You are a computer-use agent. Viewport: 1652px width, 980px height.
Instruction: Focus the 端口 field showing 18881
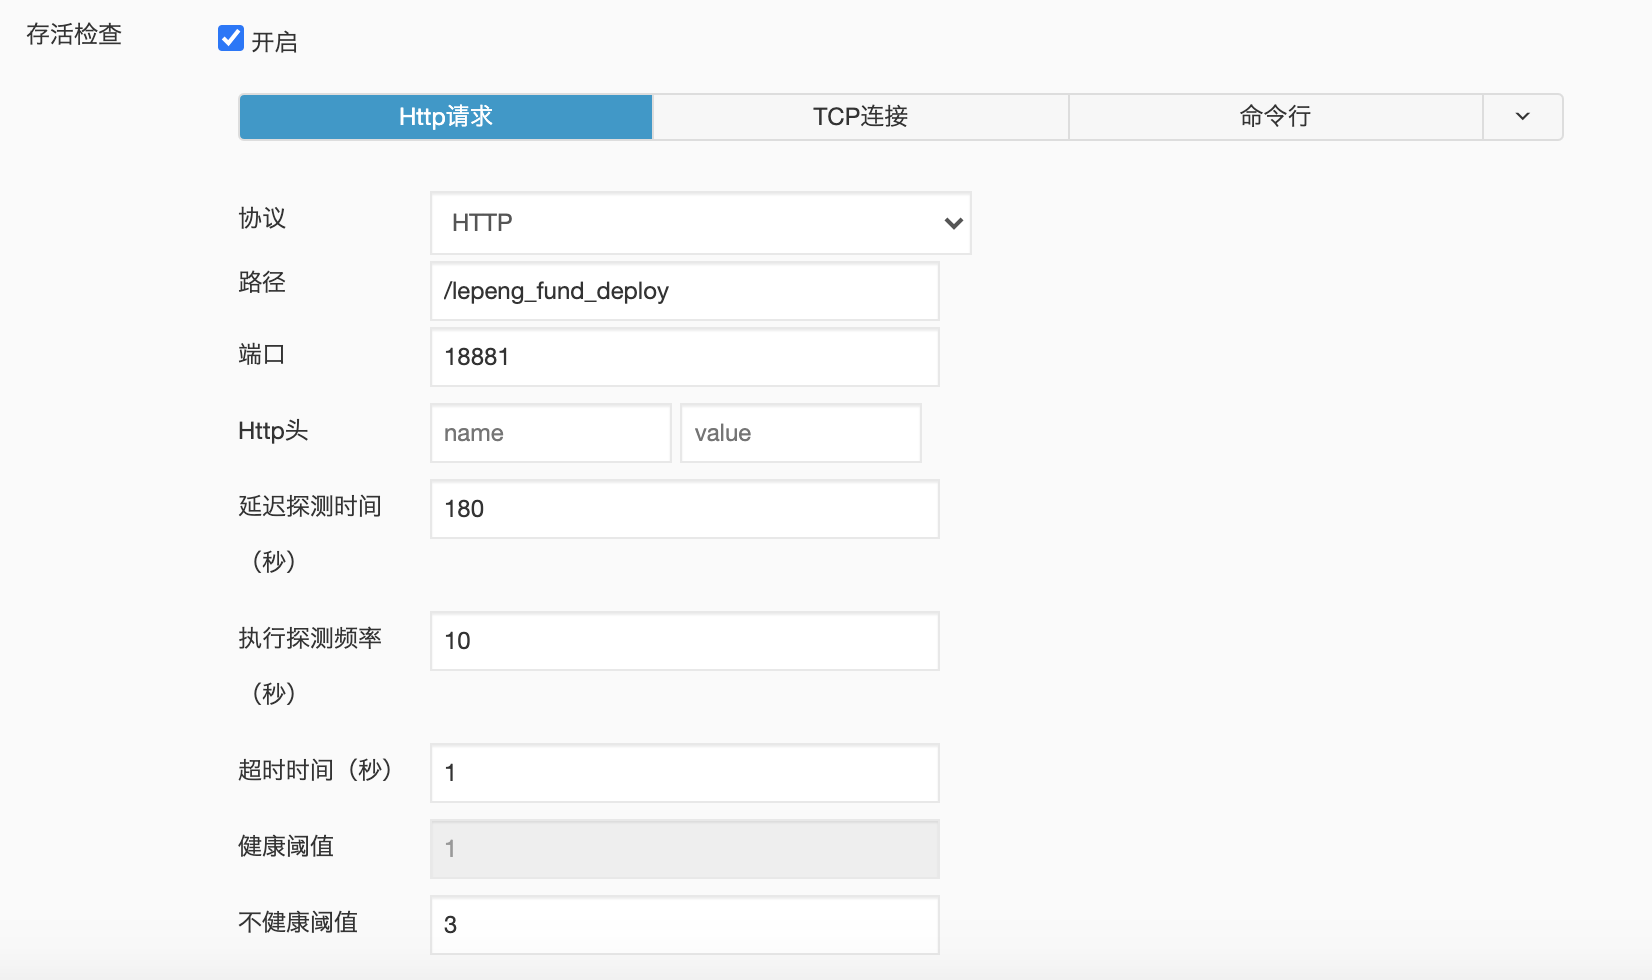click(684, 357)
